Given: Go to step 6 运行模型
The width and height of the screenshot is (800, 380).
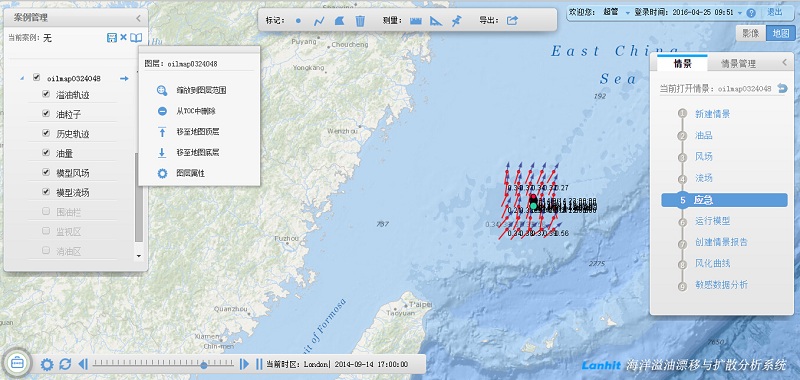Looking at the screenshot, I should click(712, 221).
